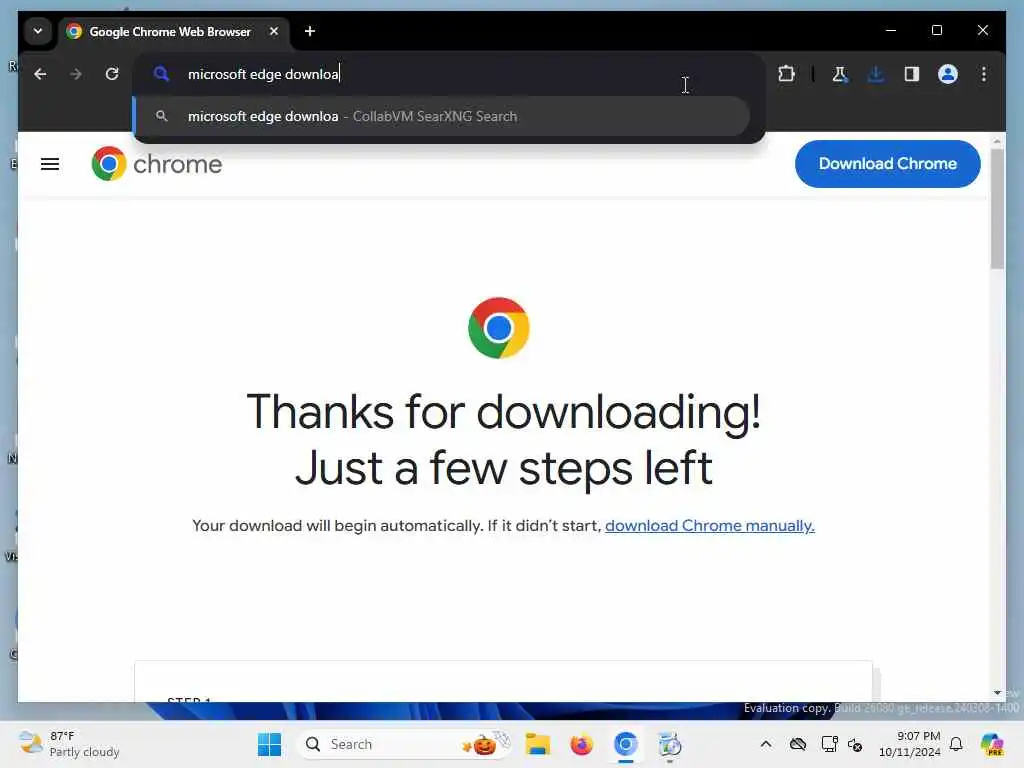Select the 'microsoft edge downloa' search suggestion
The height and width of the screenshot is (768, 1024).
[x=441, y=116]
